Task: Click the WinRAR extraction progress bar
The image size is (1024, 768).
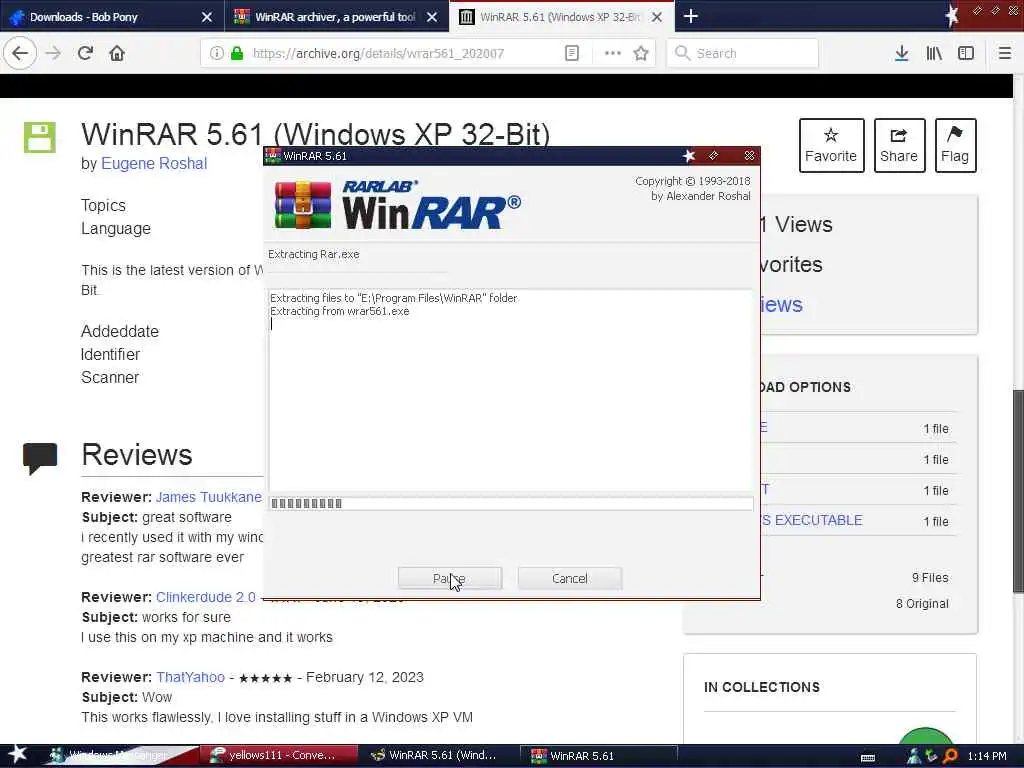Action: (x=511, y=504)
